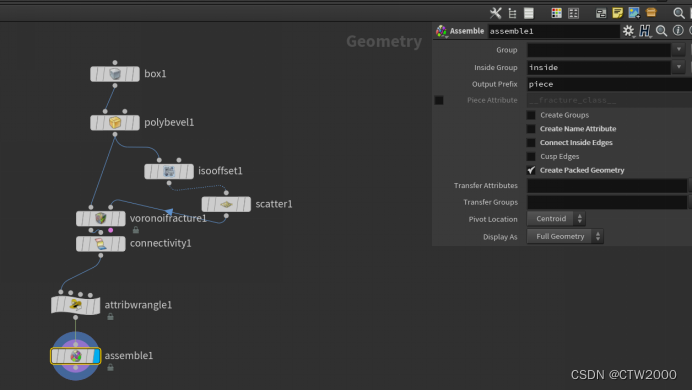The image size is (693, 390).
Task: Add a background image to network
Action: point(634,13)
